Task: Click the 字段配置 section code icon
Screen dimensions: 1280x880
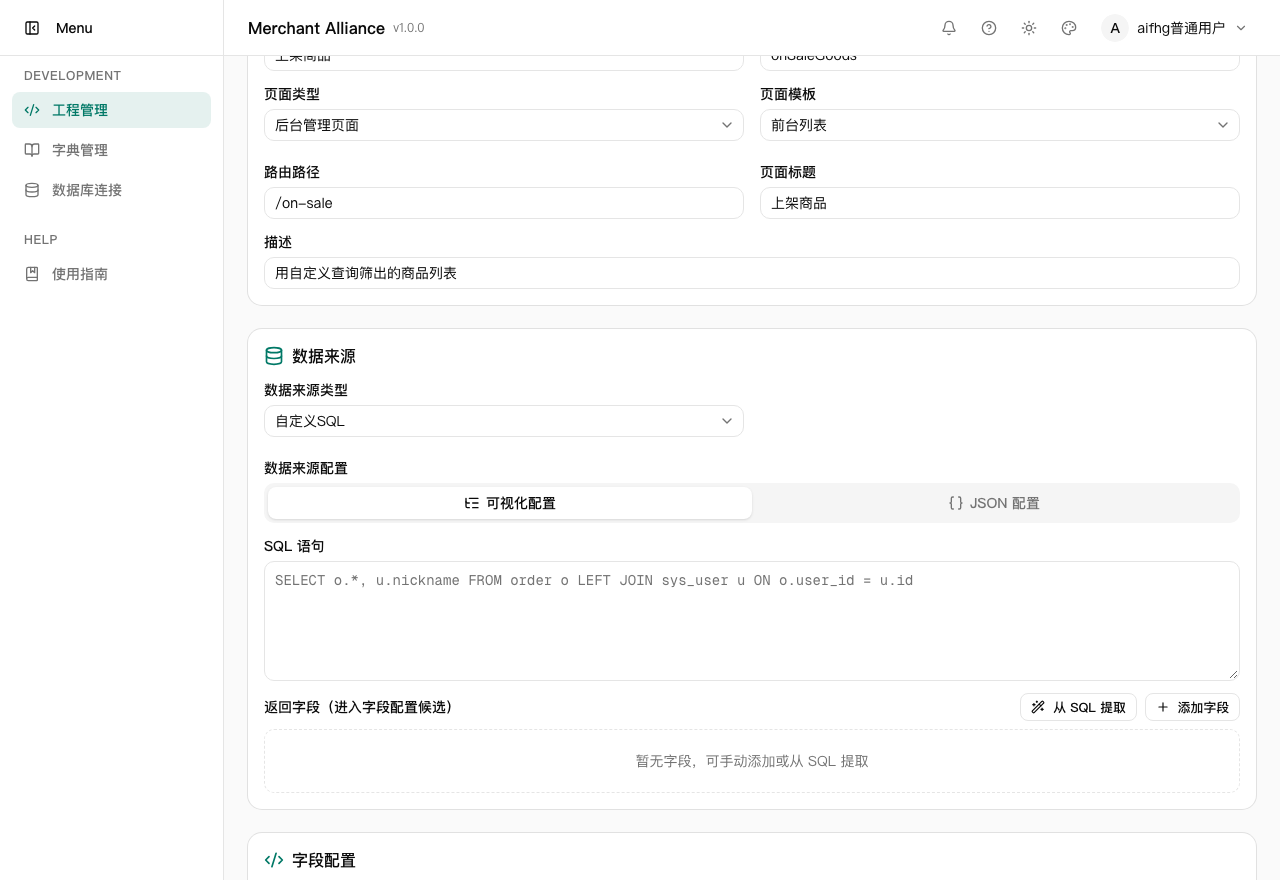Action: pos(274,860)
